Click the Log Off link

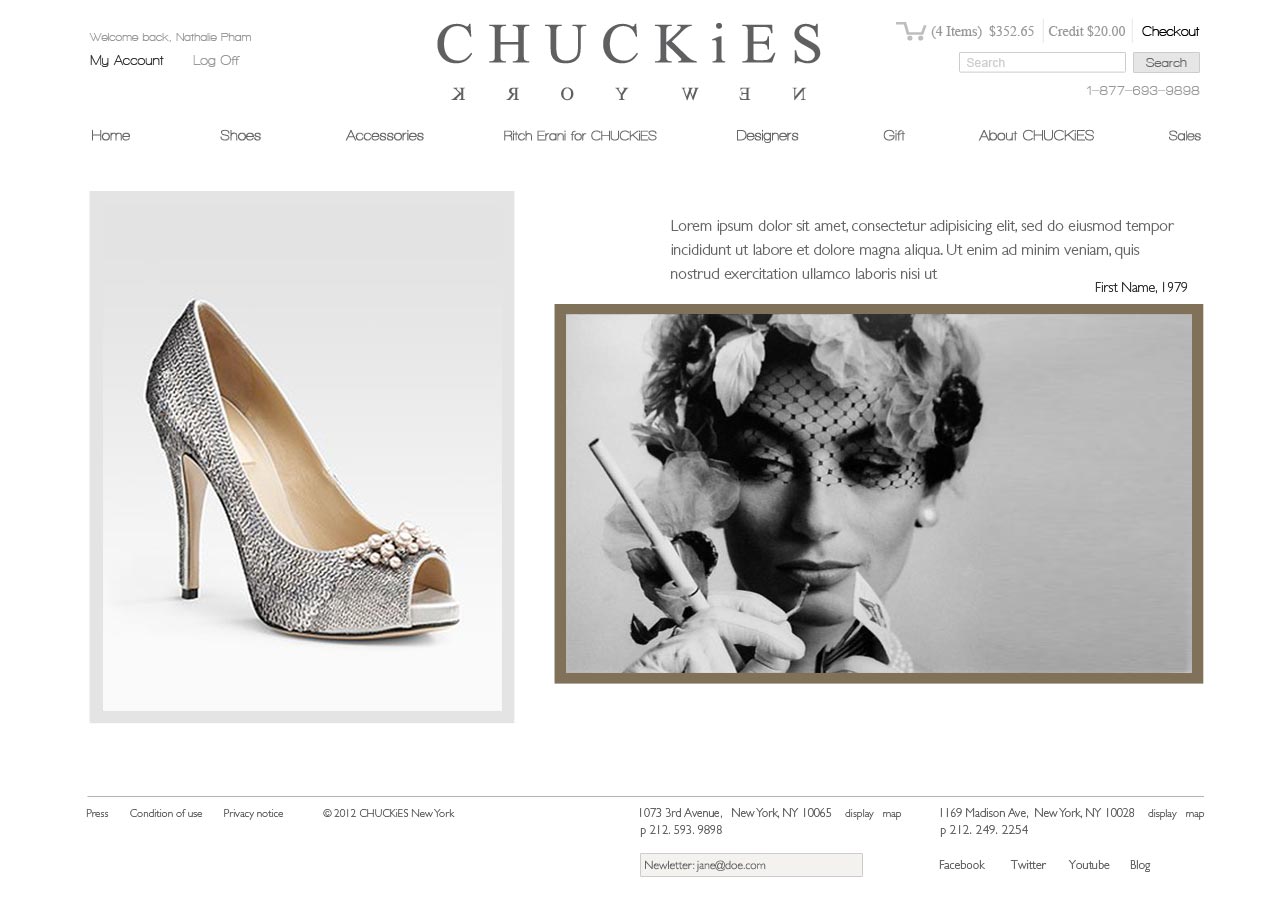216,60
